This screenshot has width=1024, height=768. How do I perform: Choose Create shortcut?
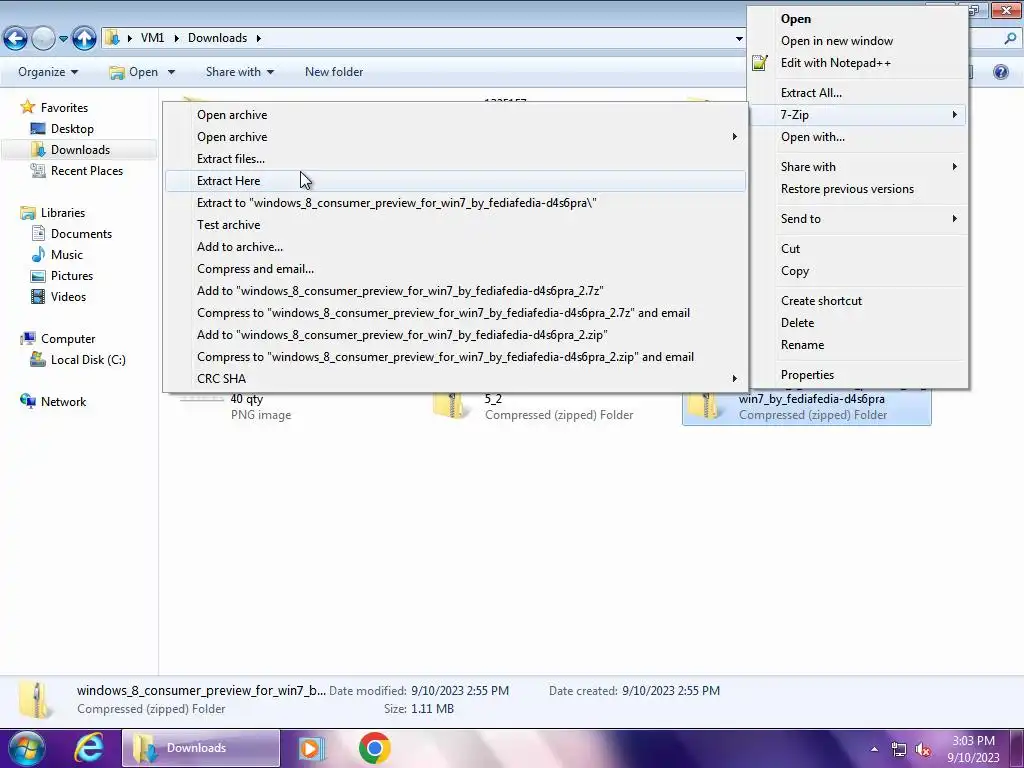(857, 301)
